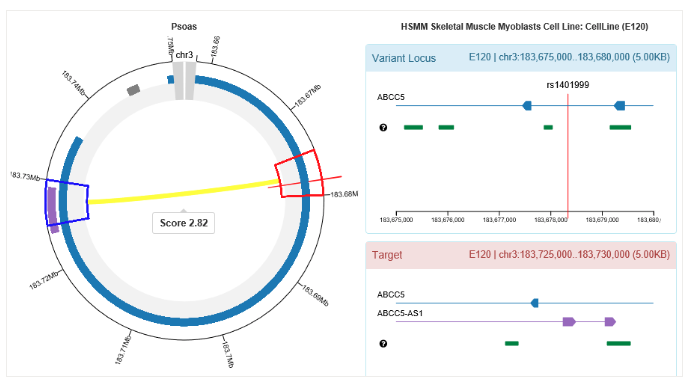
Task: Click first purple ABCC5-AS1 exon arrow
Action: tap(569, 322)
